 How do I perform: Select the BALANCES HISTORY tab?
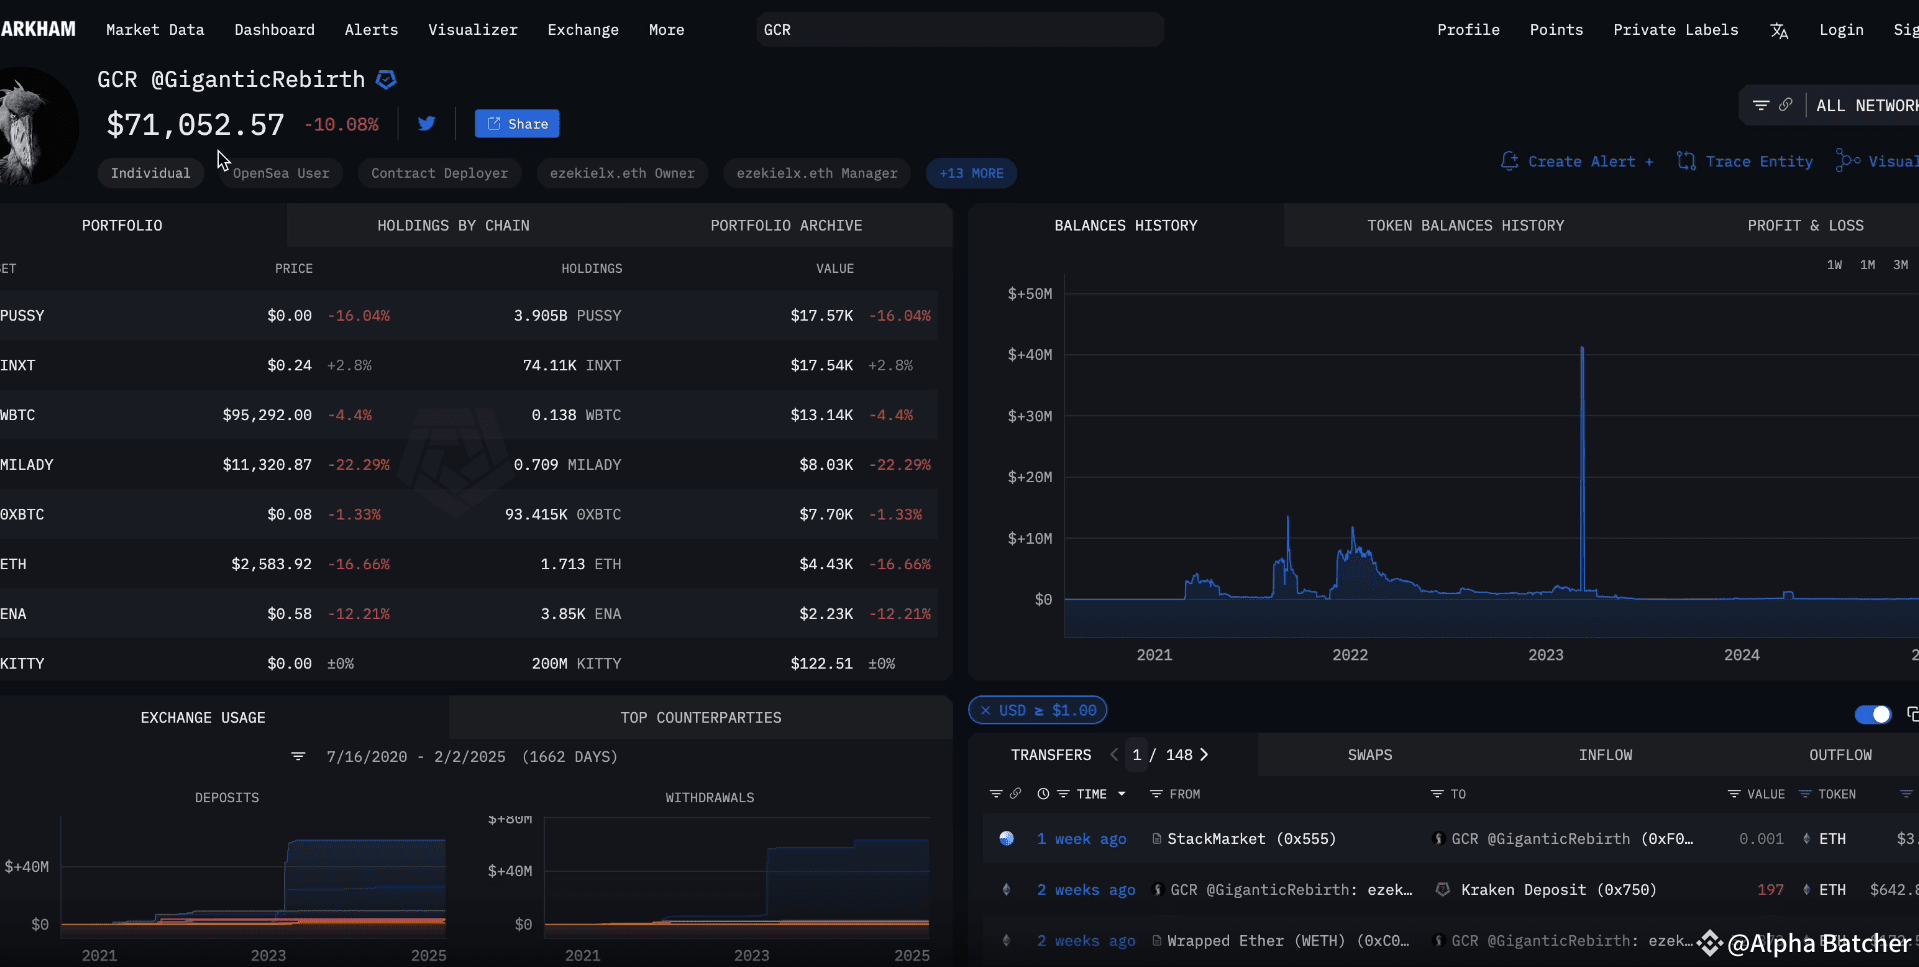[x=1126, y=226]
